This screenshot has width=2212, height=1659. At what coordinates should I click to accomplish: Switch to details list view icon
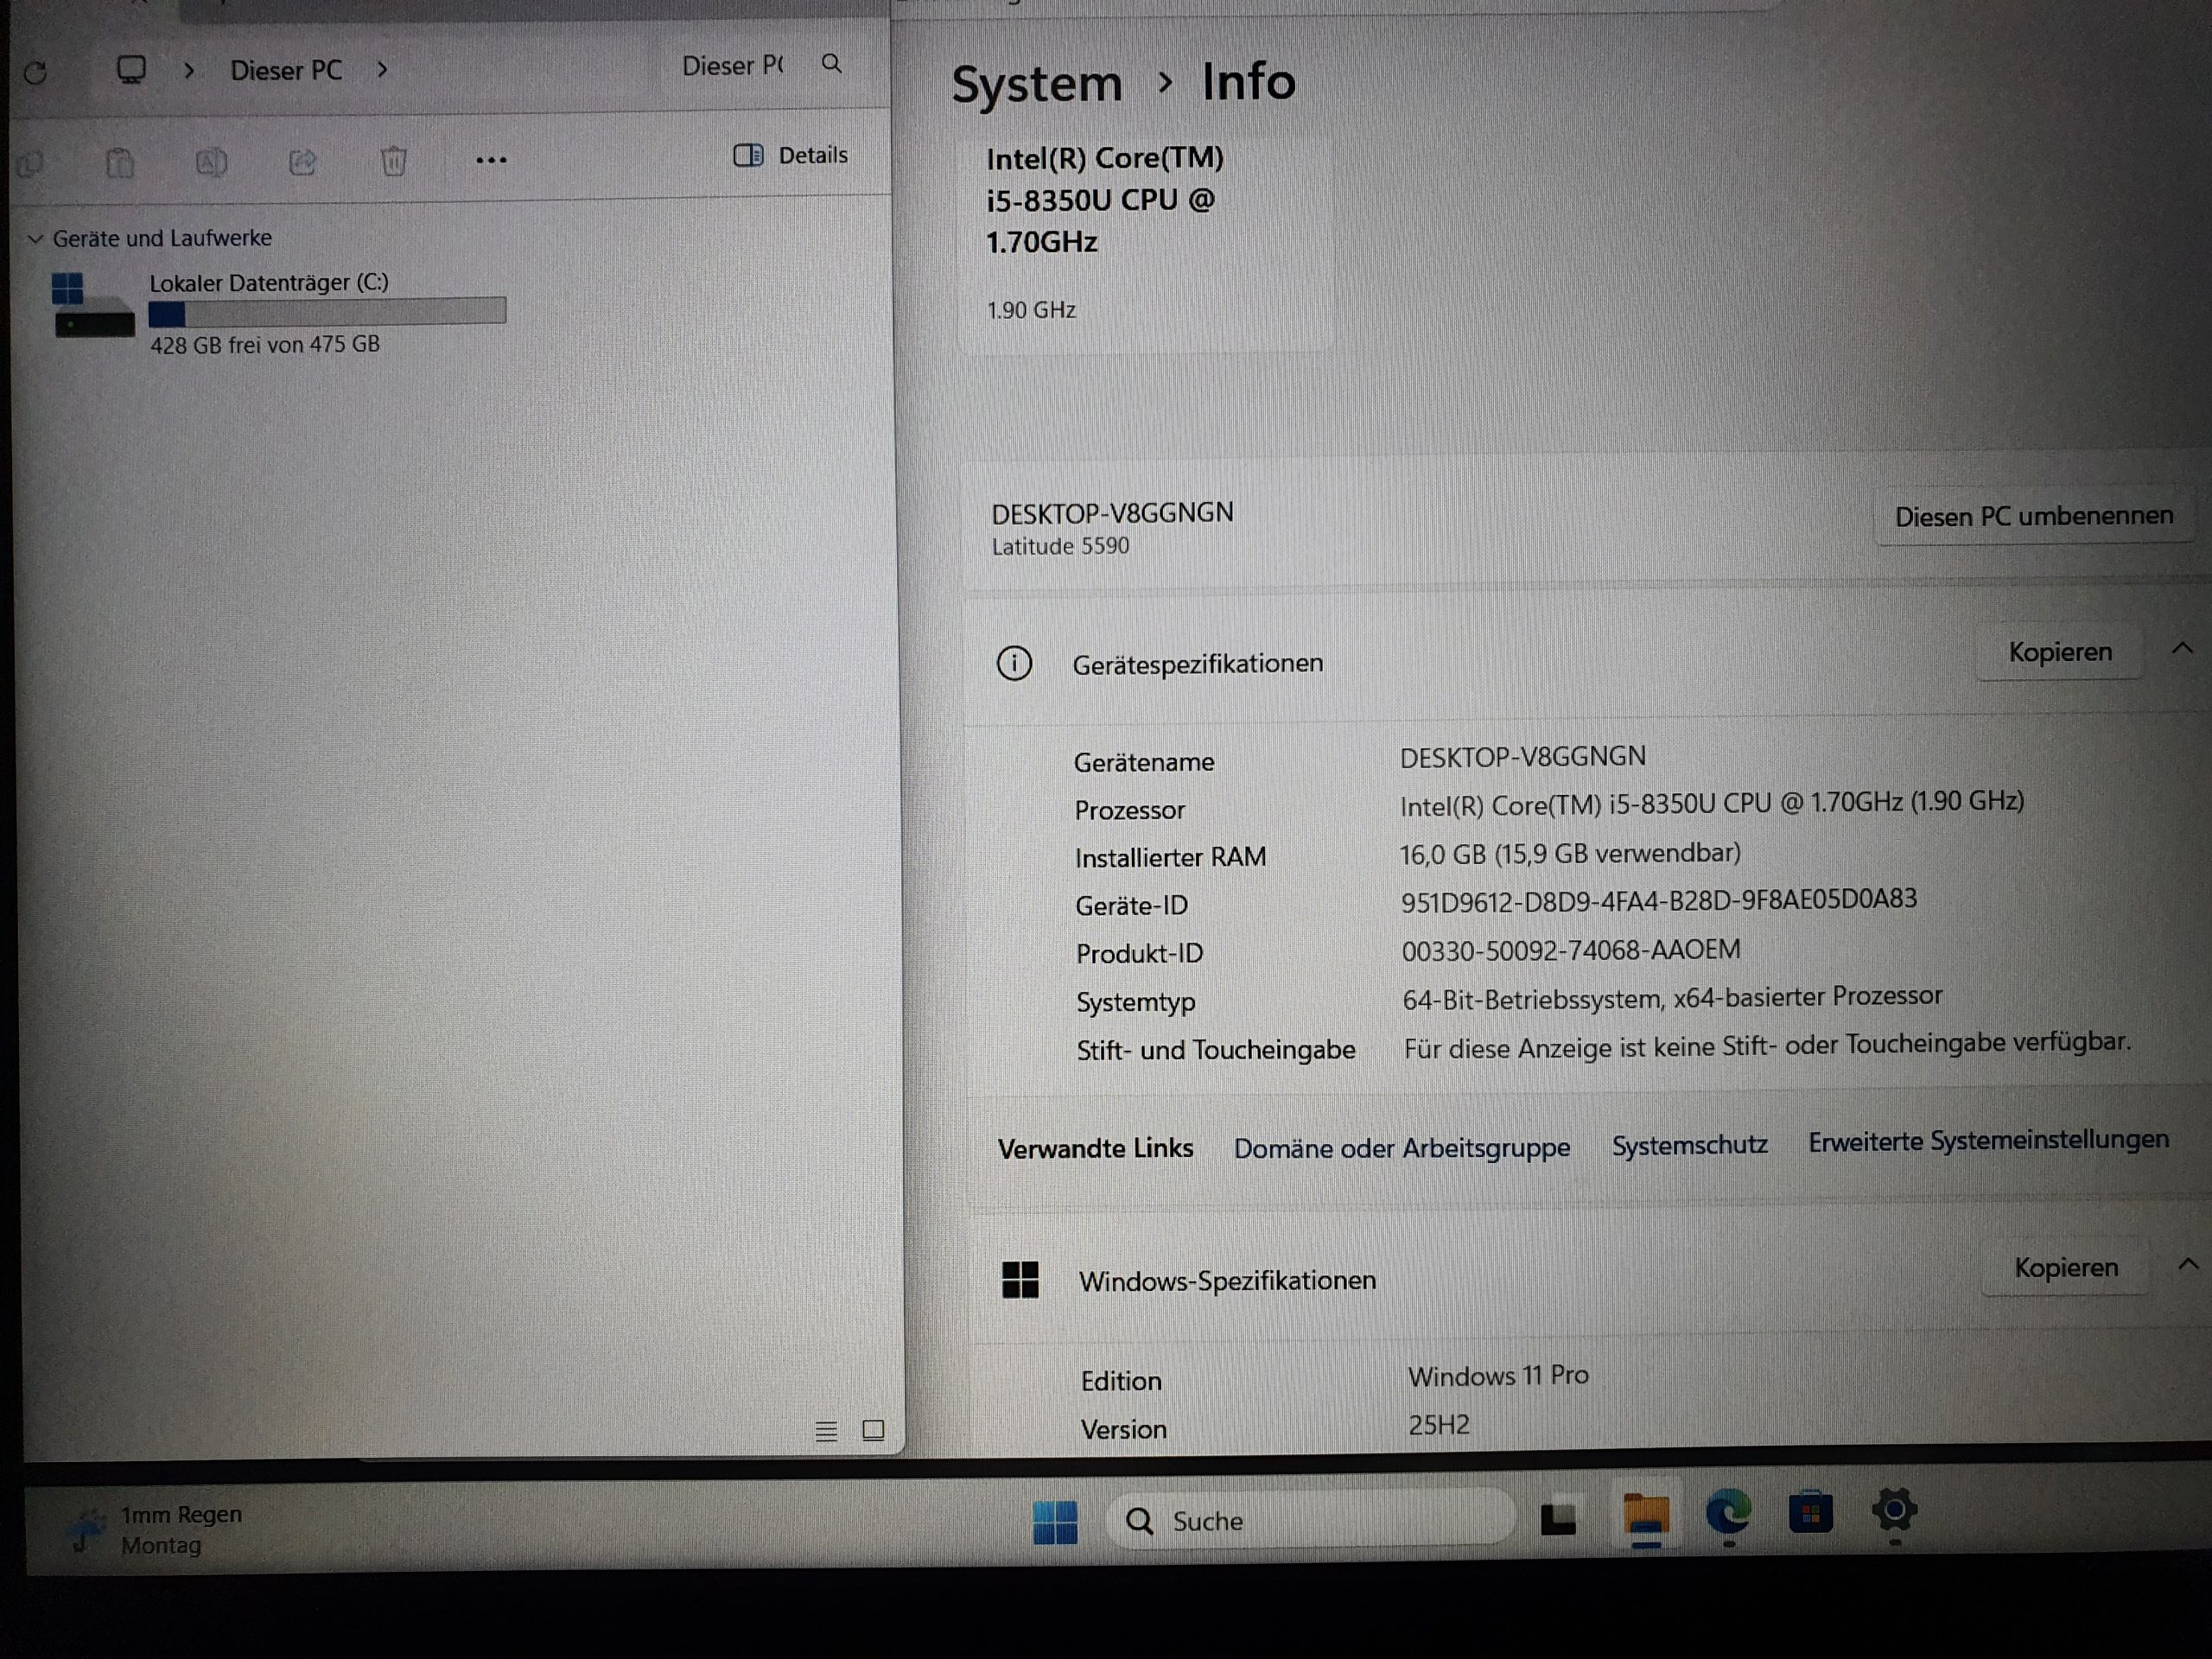click(826, 1431)
